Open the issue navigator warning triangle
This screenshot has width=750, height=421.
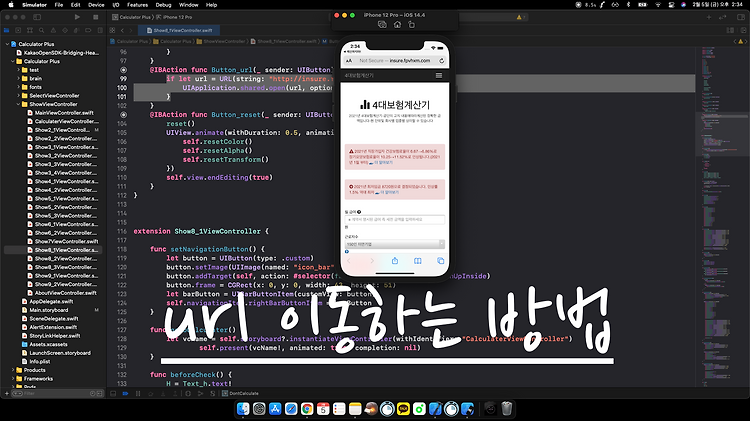click(53, 30)
